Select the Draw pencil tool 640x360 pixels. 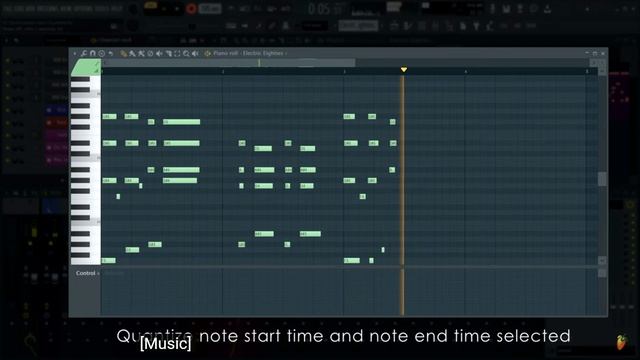tap(124, 53)
